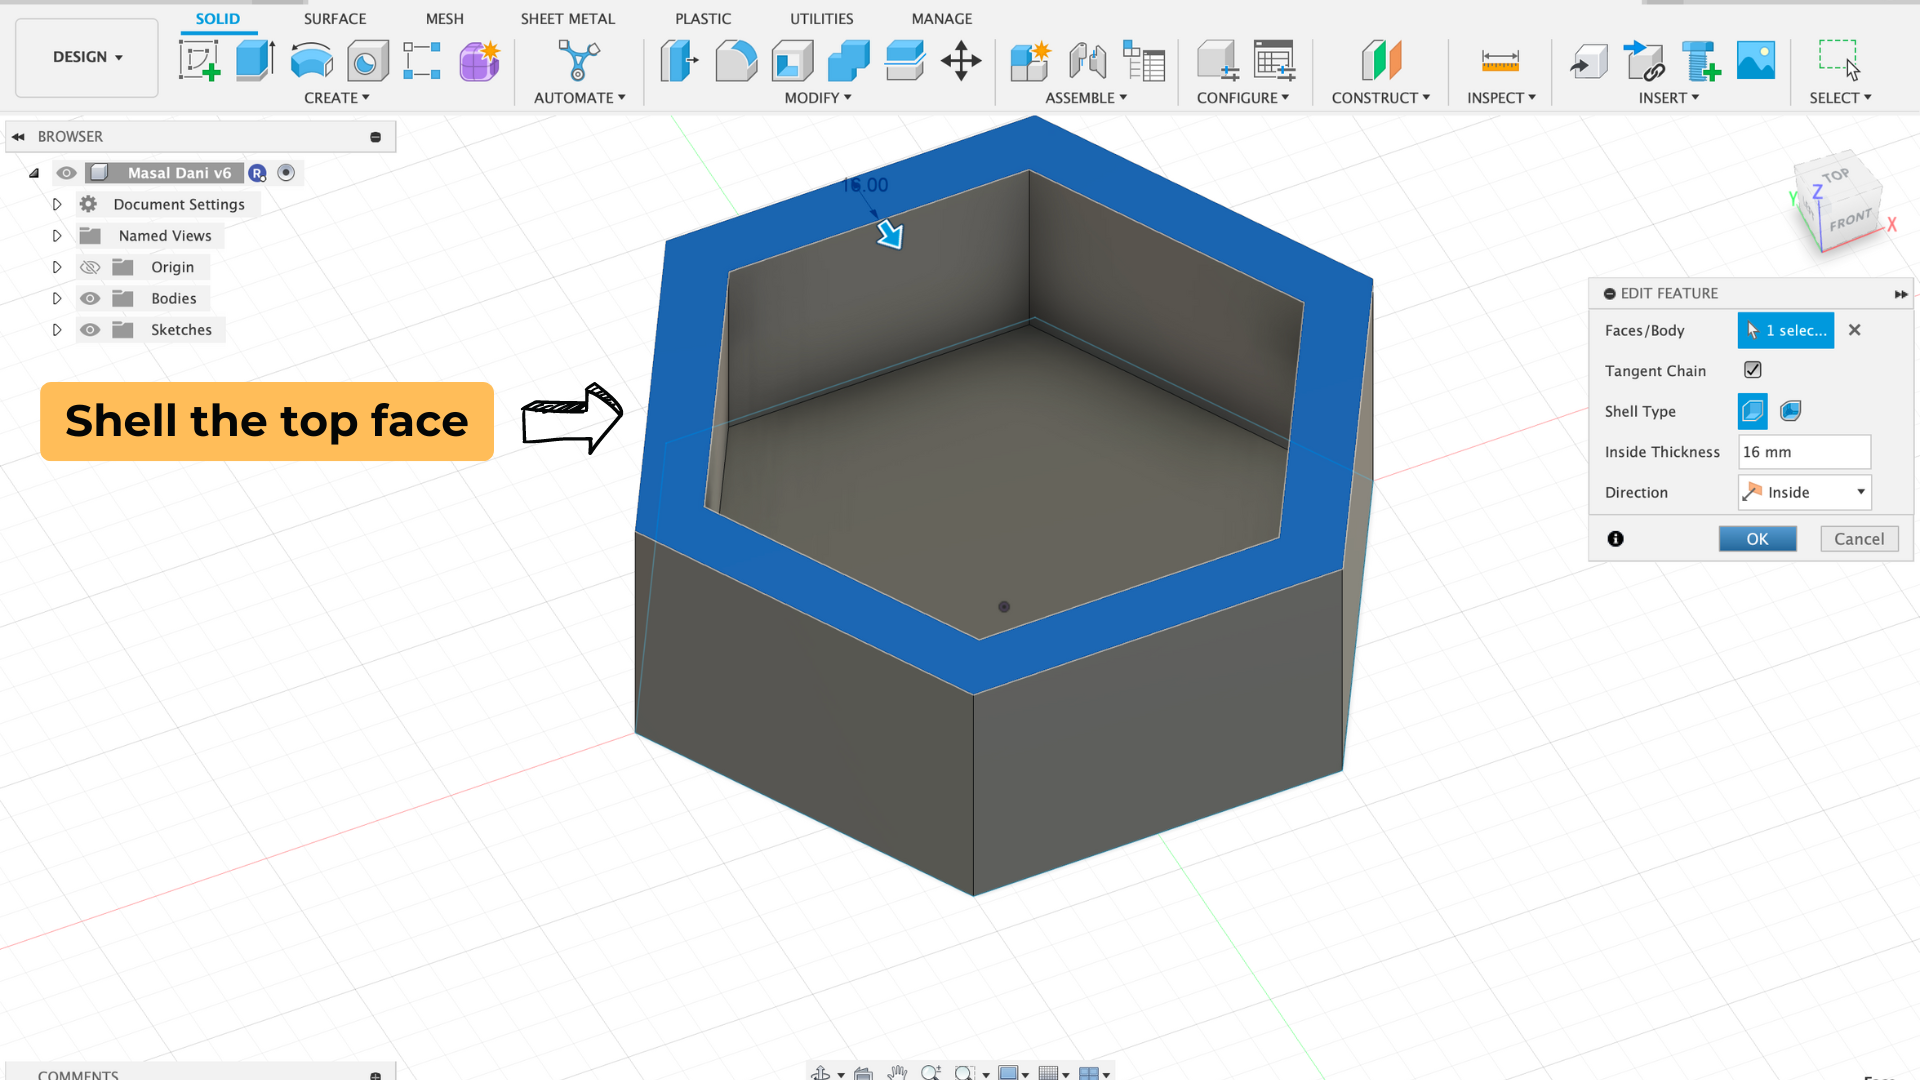Viewport: 1920px width, 1080px height.
Task: Switch to the SHEET METAL tab
Action: click(x=567, y=18)
